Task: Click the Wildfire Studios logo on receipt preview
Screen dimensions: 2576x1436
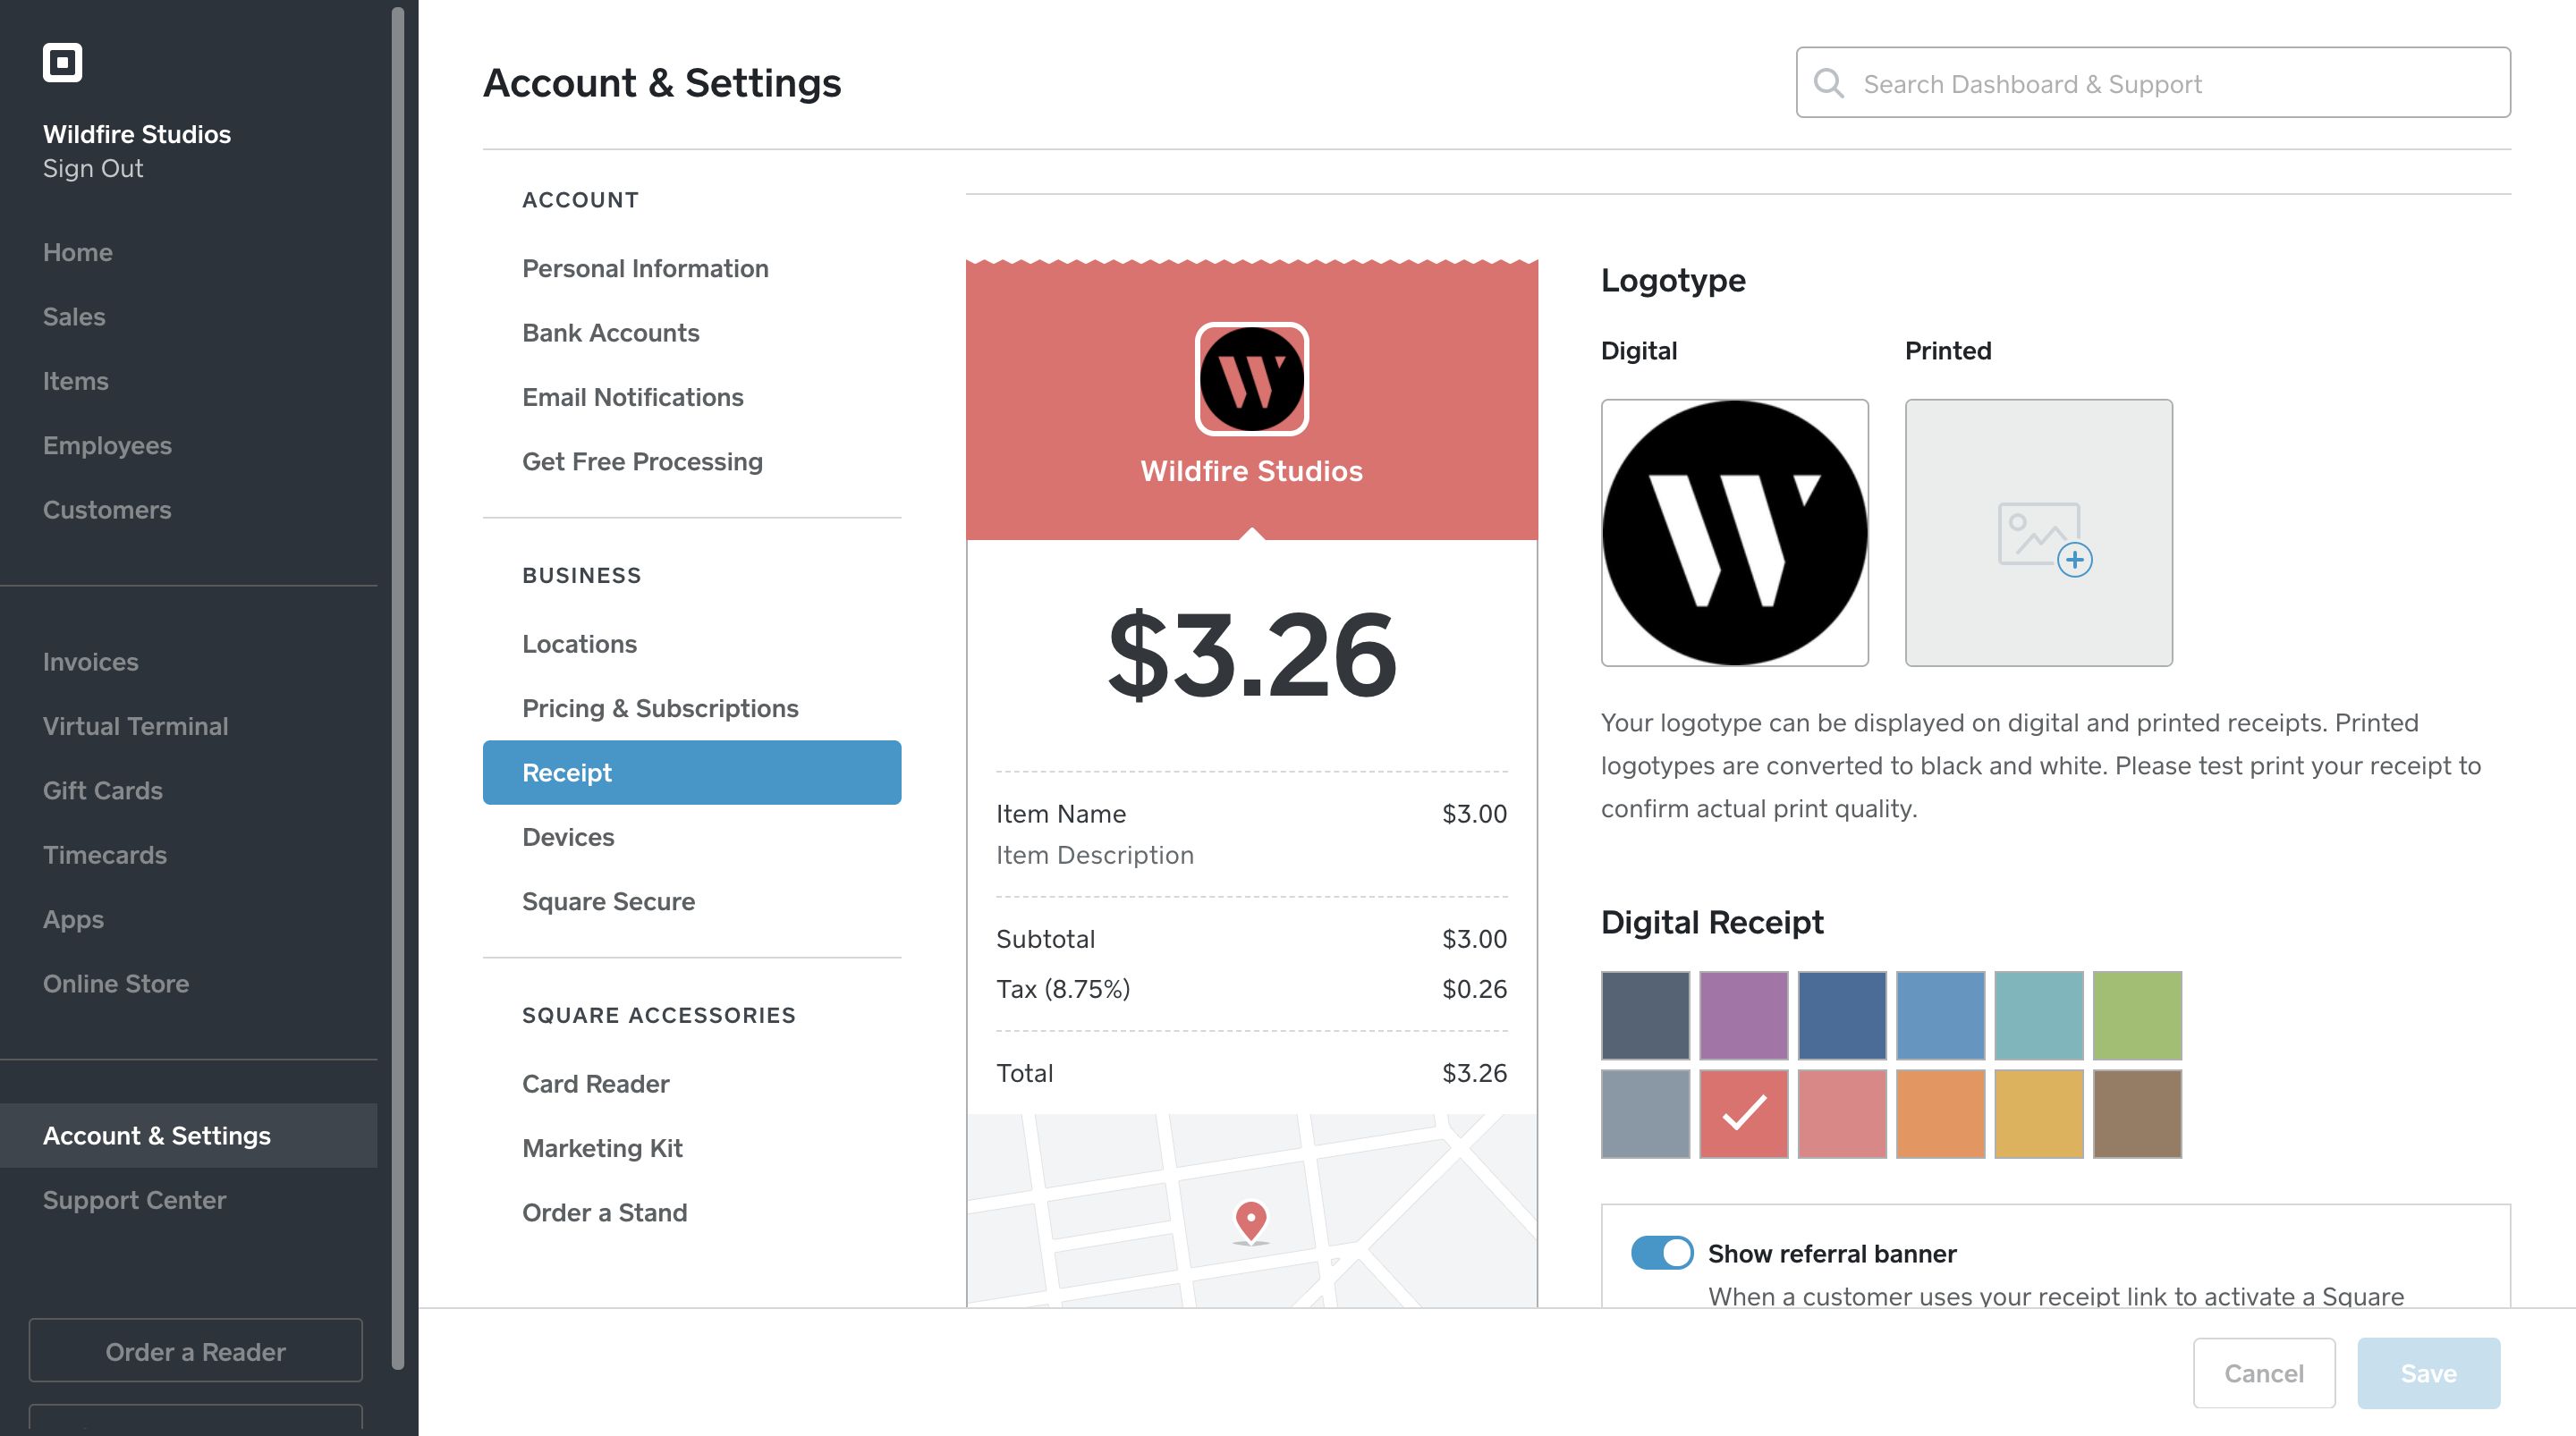Action: click(x=1251, y=379)
